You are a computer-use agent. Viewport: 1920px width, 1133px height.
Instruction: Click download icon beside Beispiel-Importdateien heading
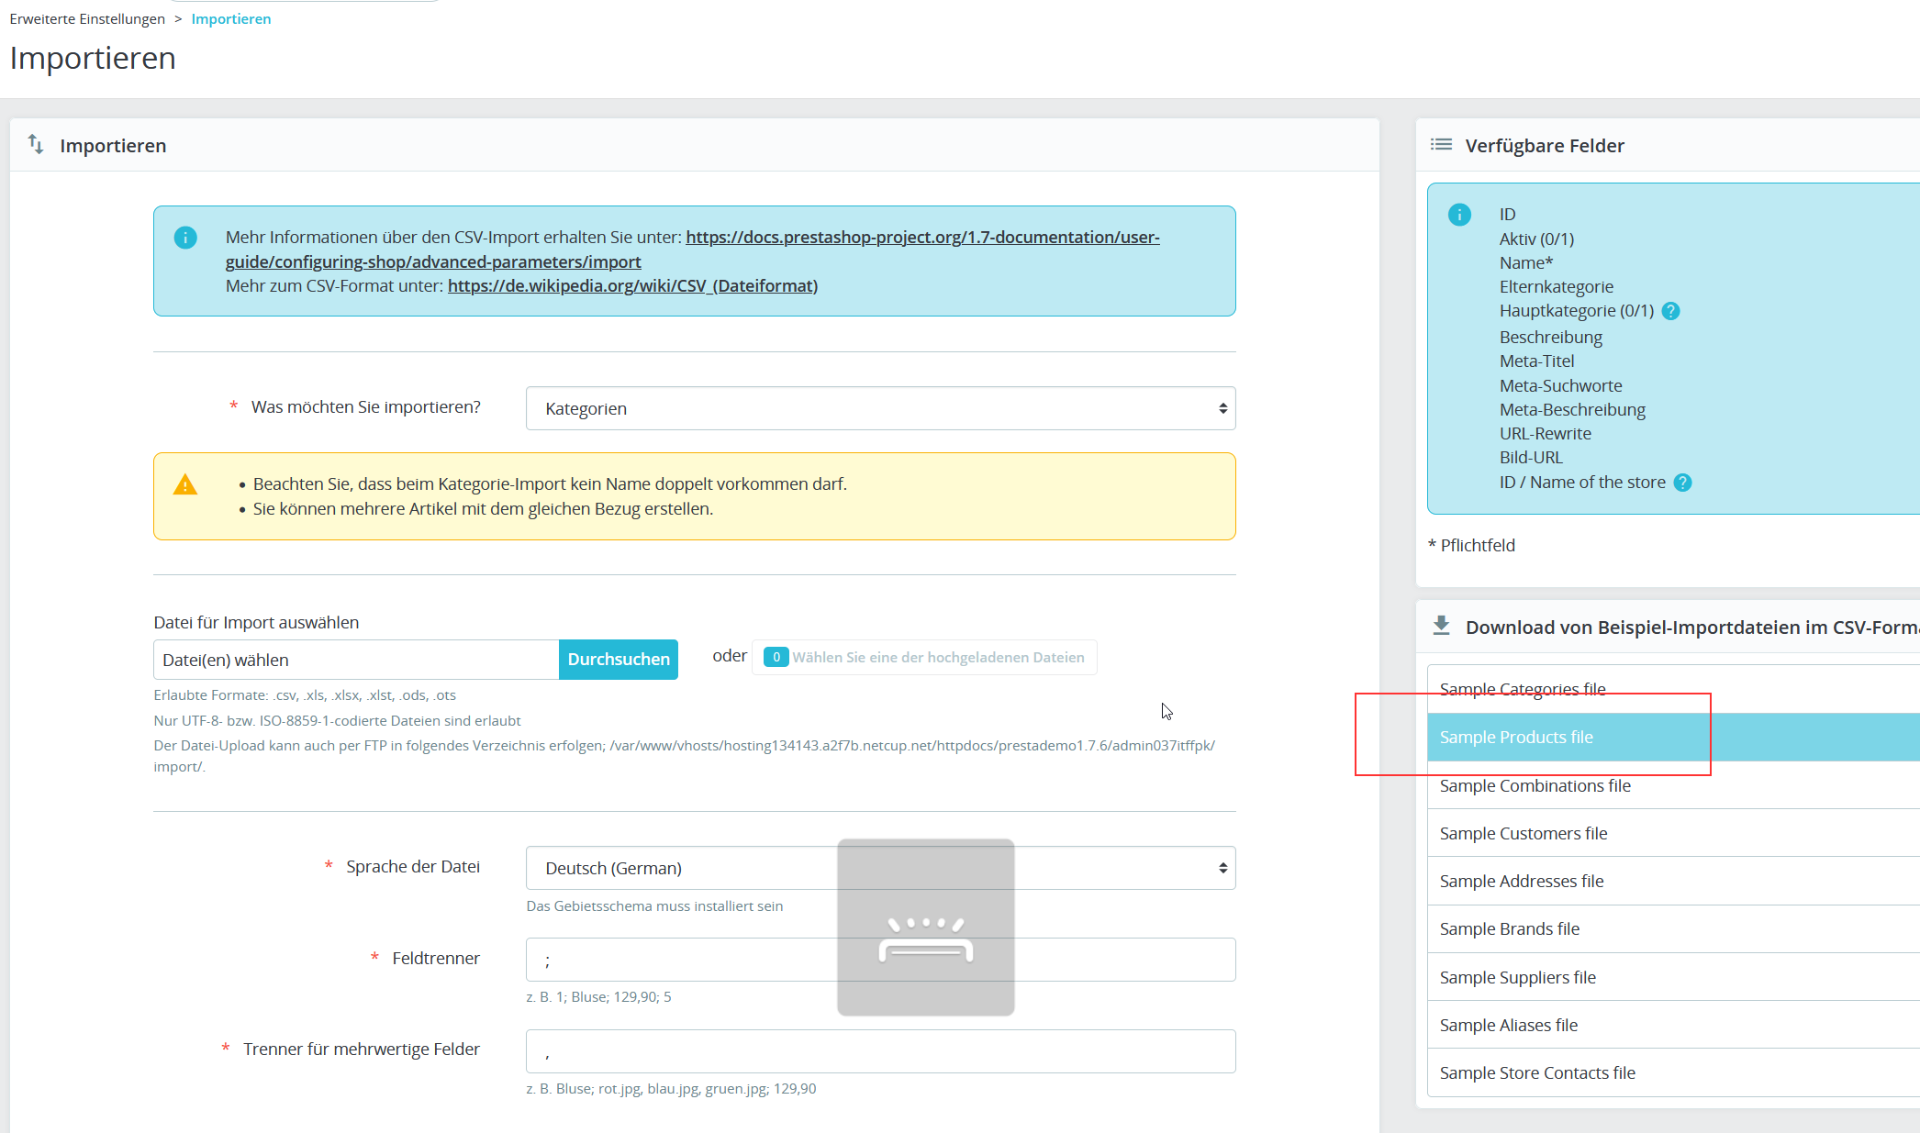point(1440,626)
